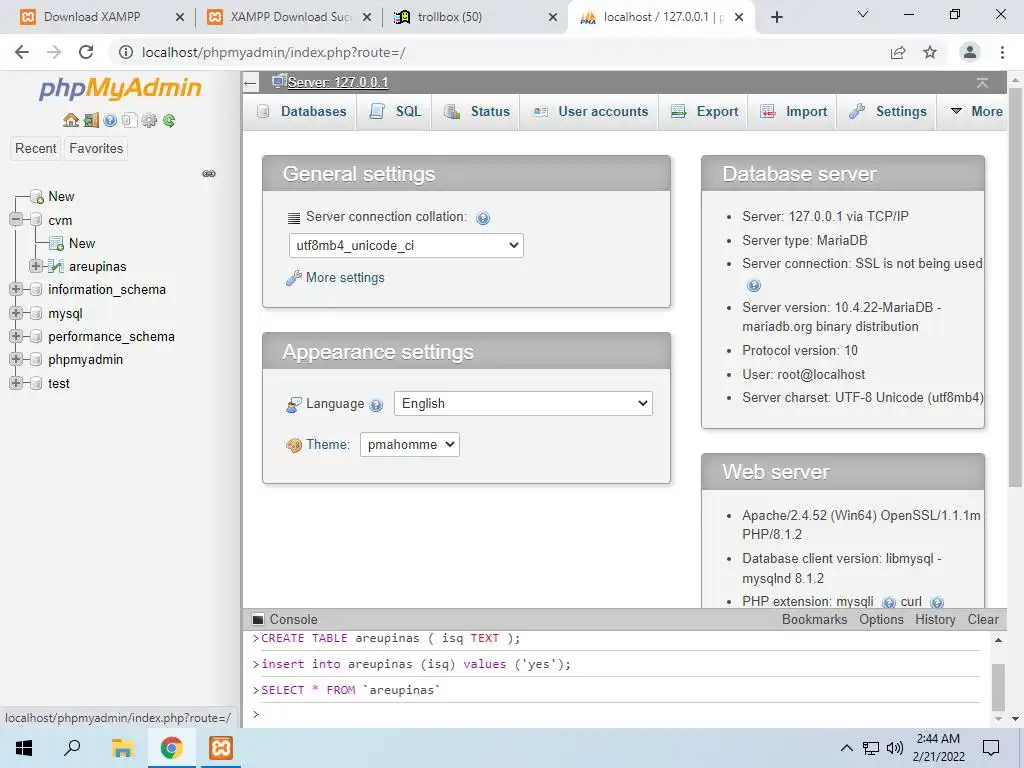Reload the browser page
This screenshot has width=1024, height=768.
point(86,52)
